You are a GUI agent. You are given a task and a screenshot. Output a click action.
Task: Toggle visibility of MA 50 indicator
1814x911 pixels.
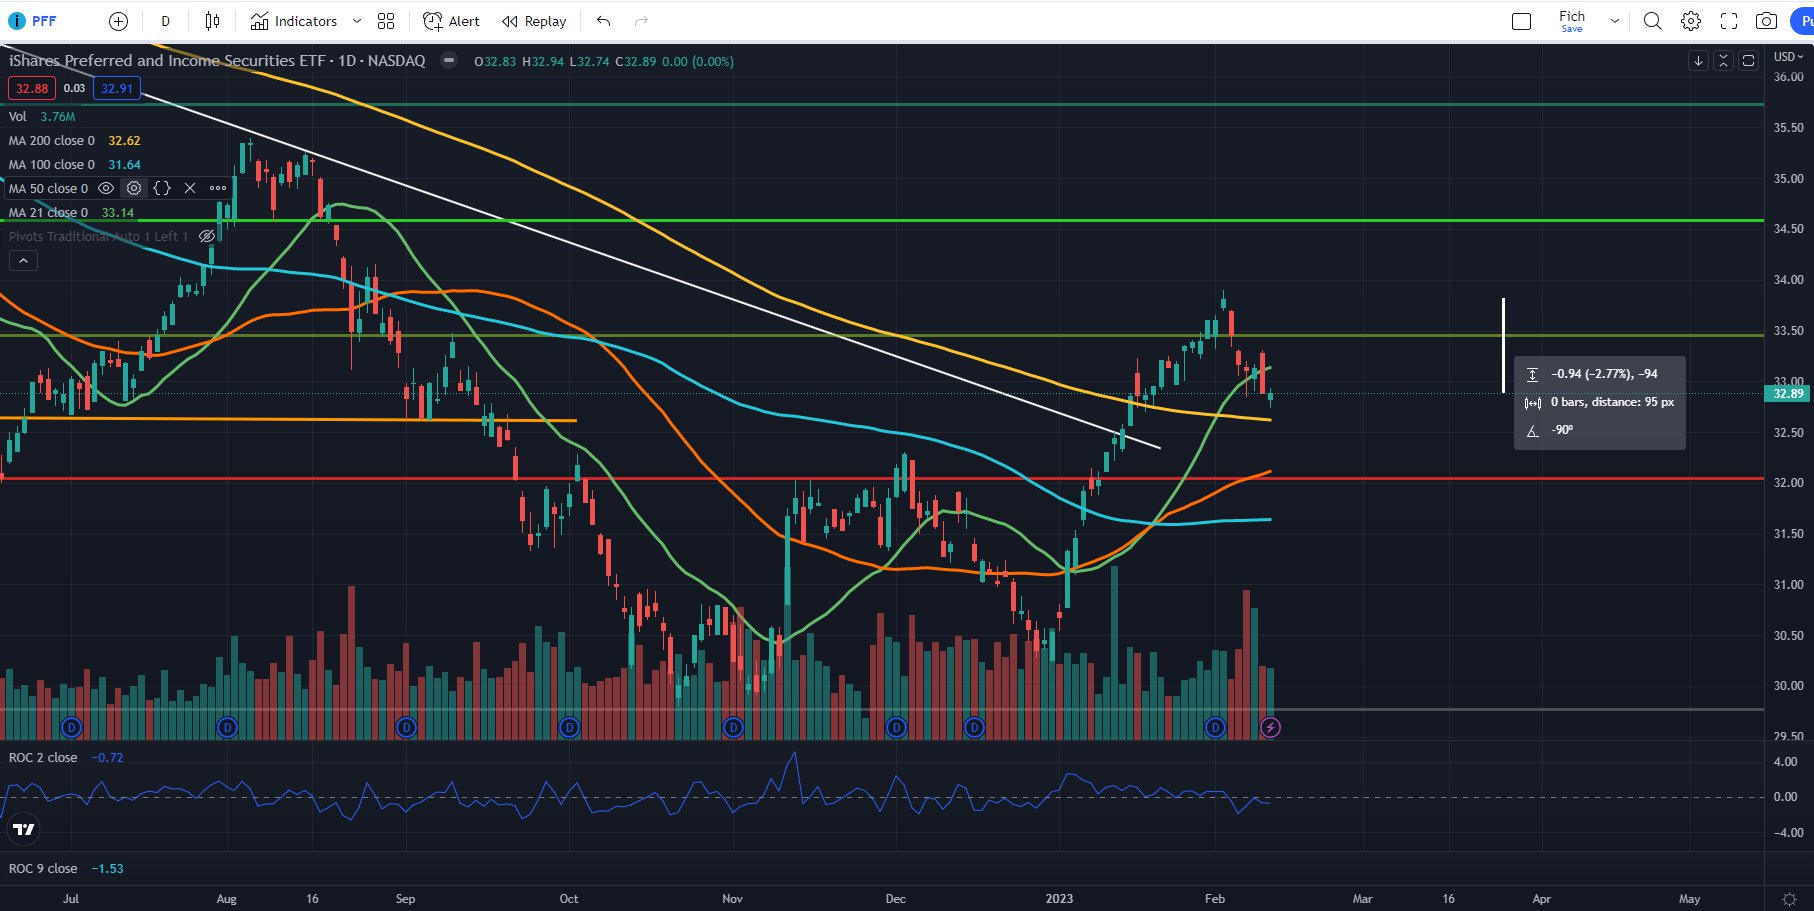click(106, 188)
